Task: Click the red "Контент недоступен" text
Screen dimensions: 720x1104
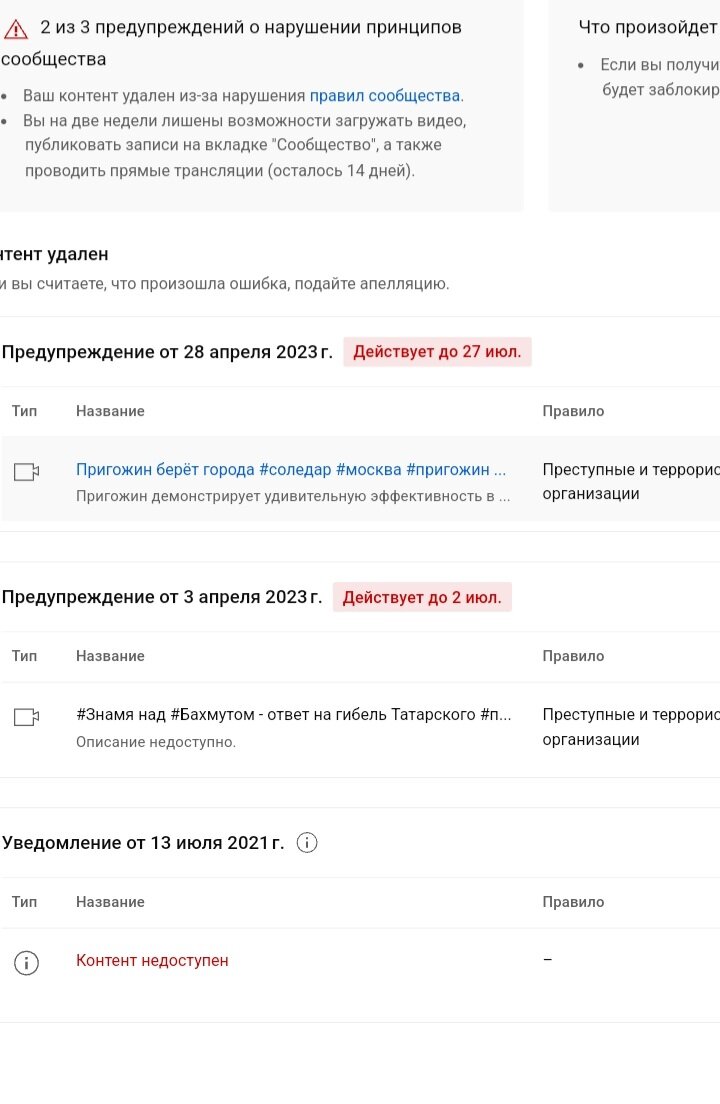Action: 152,960
